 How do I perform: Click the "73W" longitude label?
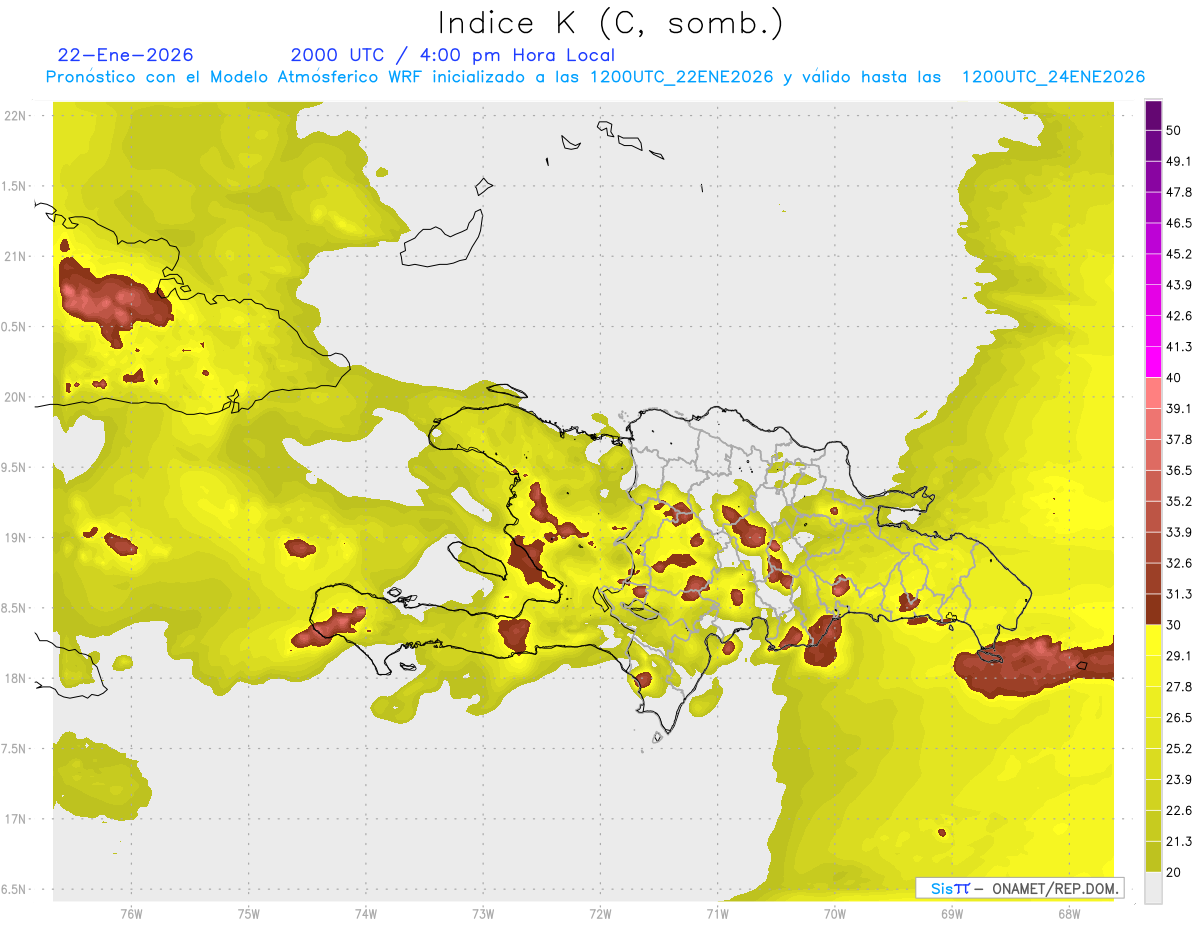(x=483, y=913)
